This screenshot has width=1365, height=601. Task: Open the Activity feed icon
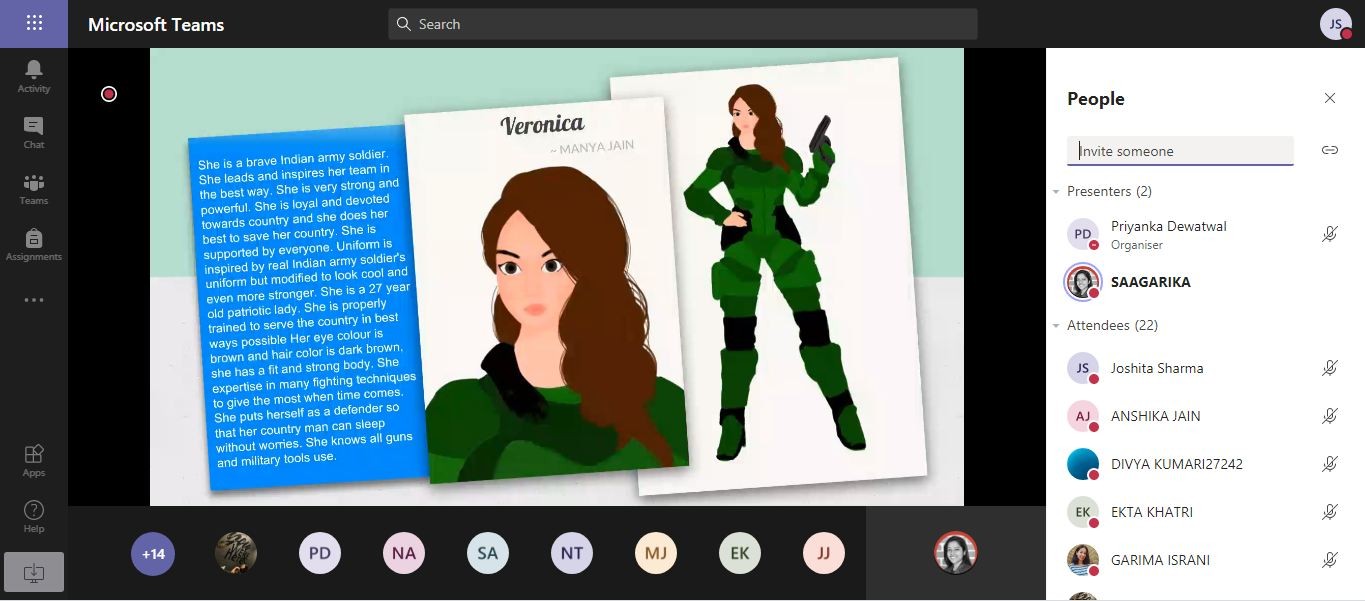click(34, 75)
